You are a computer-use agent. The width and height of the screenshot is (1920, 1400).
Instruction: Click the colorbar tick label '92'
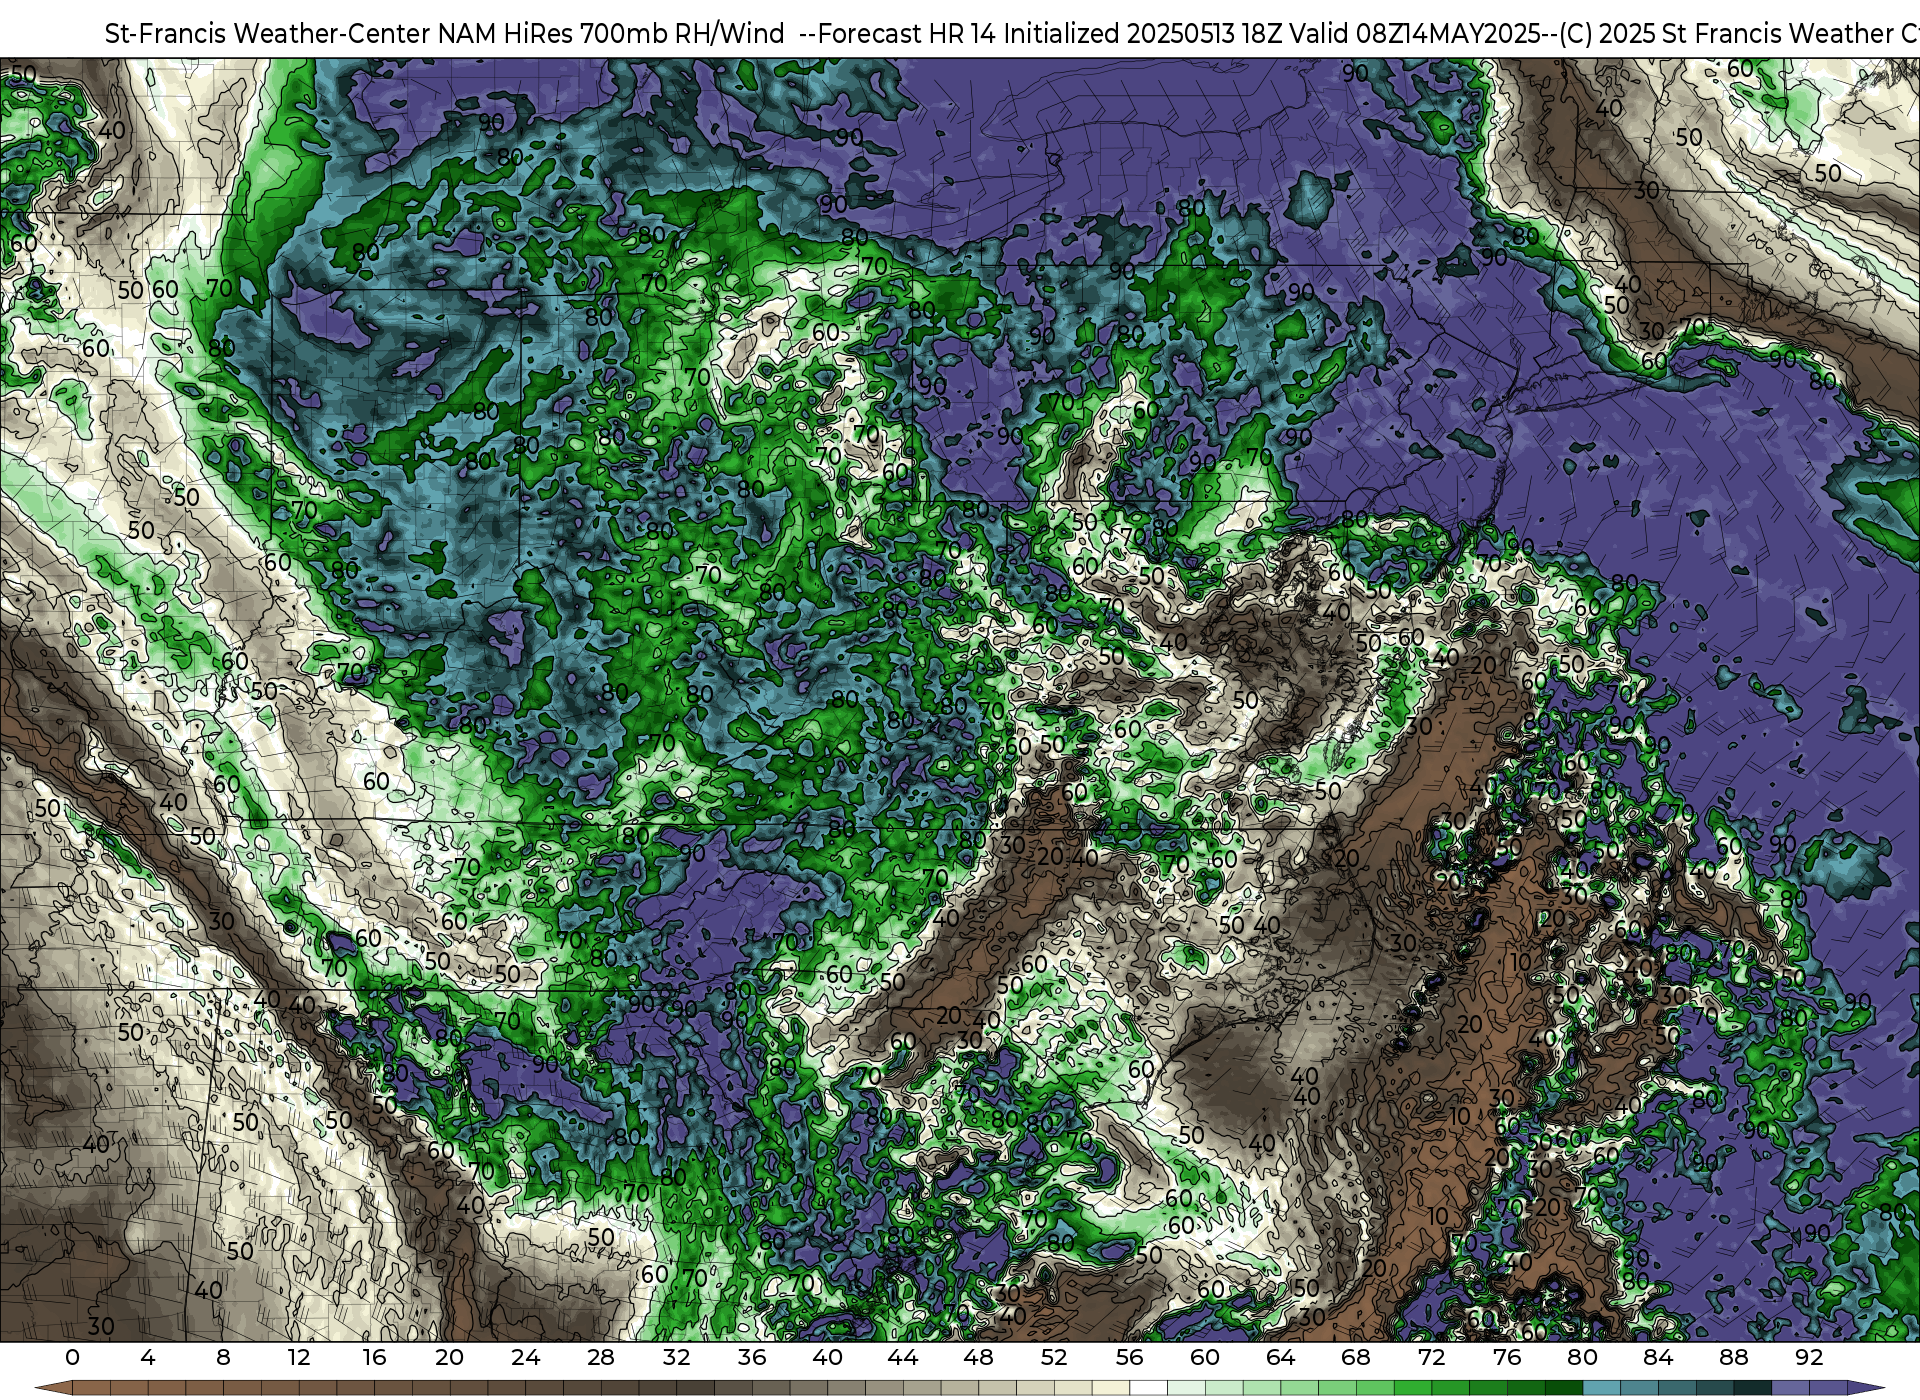click(x=1809, y=1358)
